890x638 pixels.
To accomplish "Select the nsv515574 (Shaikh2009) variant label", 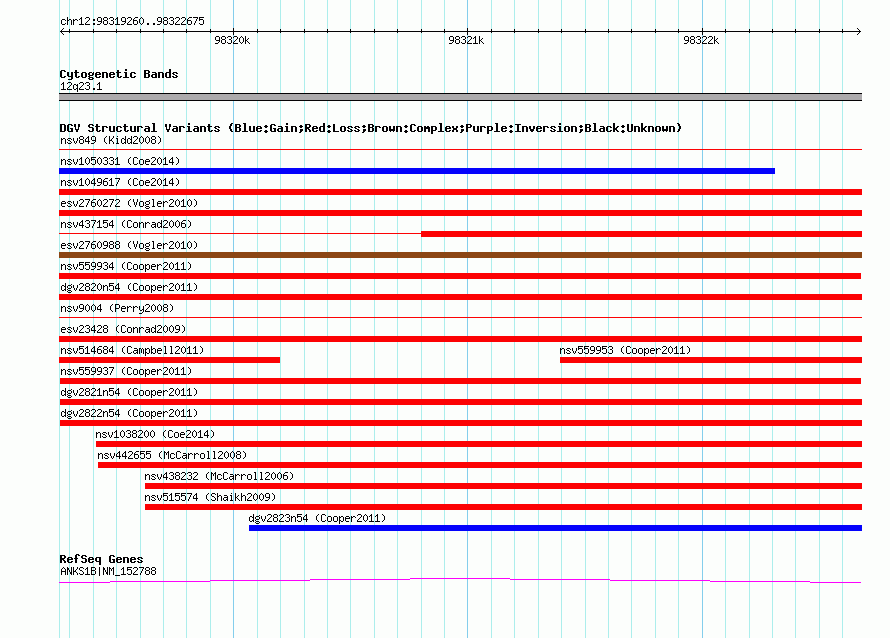I will pyautogui.click(x=210, y=497).
